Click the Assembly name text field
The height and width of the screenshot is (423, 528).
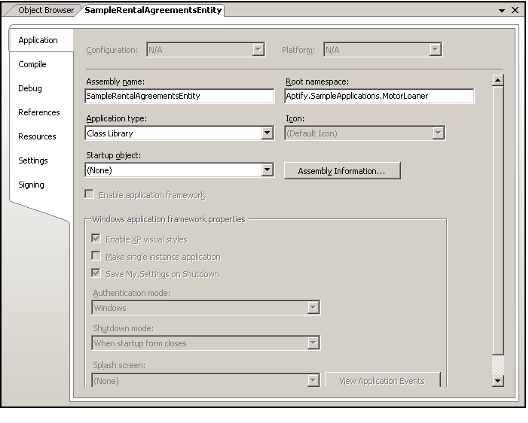pos(179,96)
